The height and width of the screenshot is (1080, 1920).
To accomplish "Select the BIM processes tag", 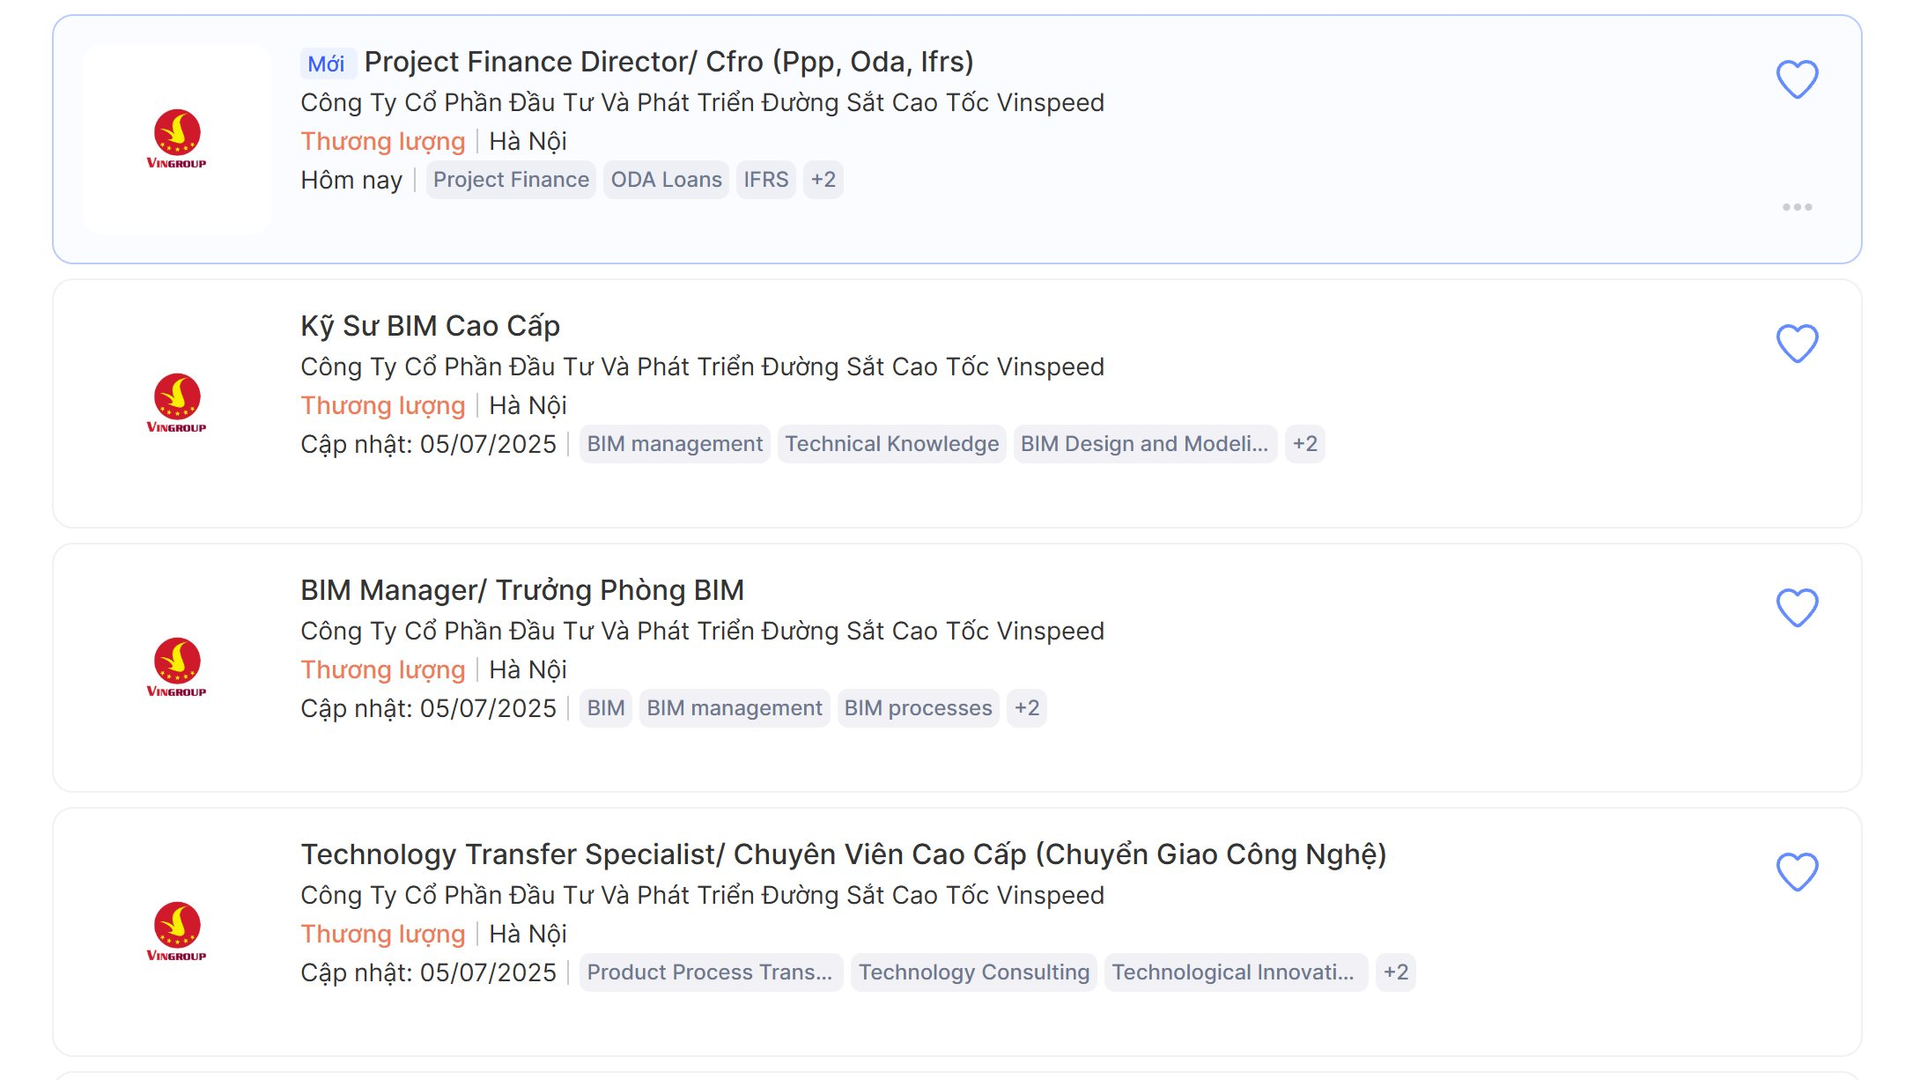I will click(918, 708).
